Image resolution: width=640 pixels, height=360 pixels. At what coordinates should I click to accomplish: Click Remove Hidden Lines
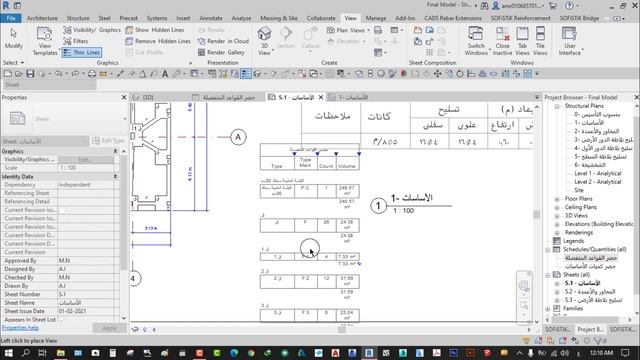coord(158,41)
